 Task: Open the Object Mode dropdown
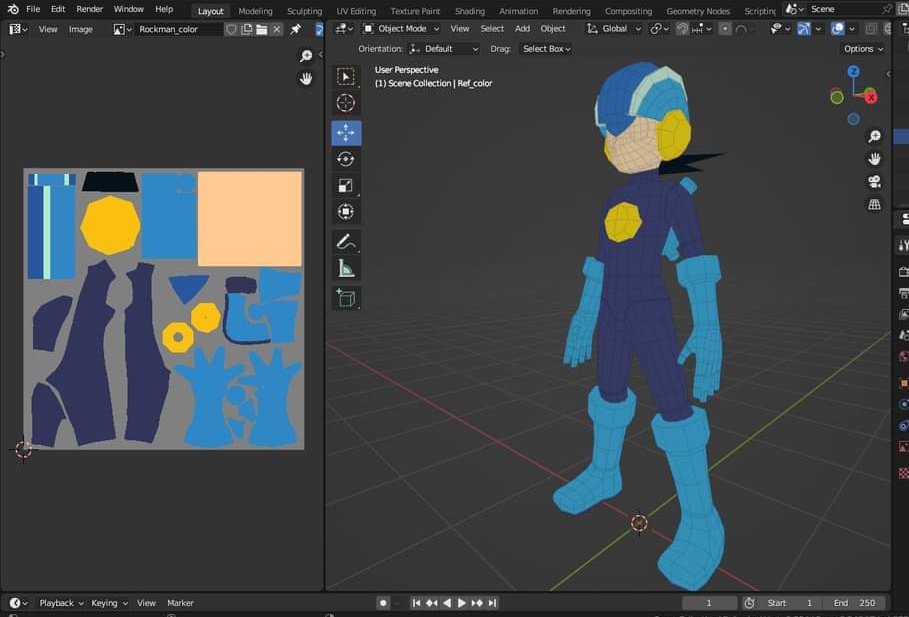pyautogui.click(x=401, y=28)
